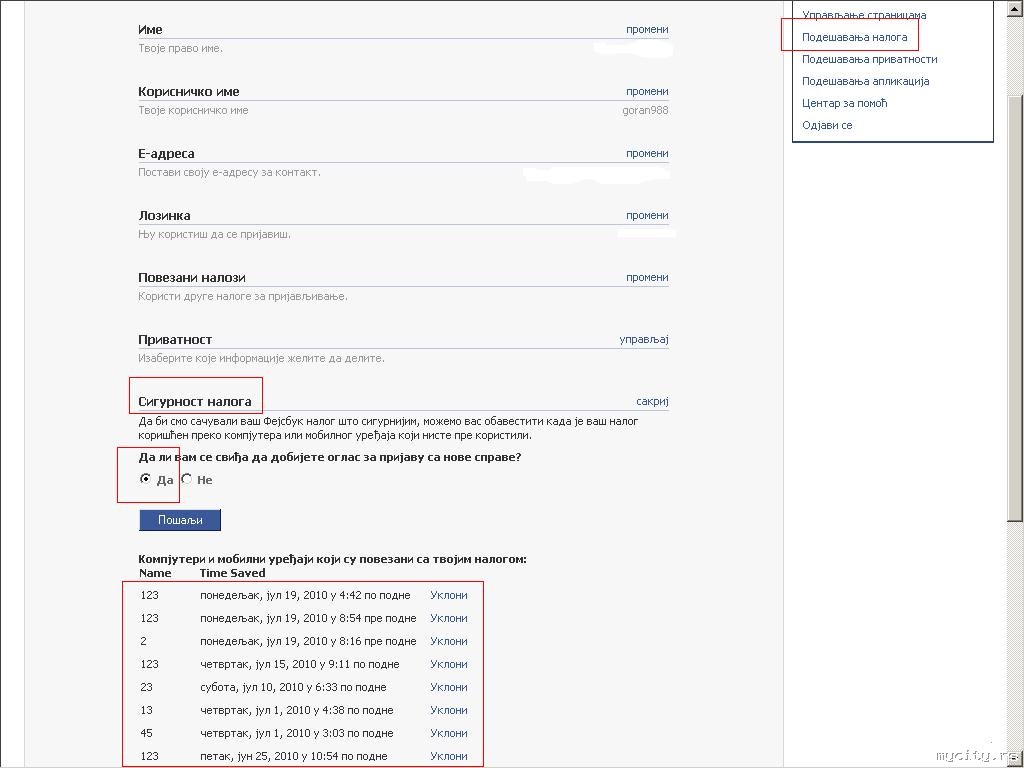Click the page's vertical scrollbar thumb

click(x=1014, y=308)
